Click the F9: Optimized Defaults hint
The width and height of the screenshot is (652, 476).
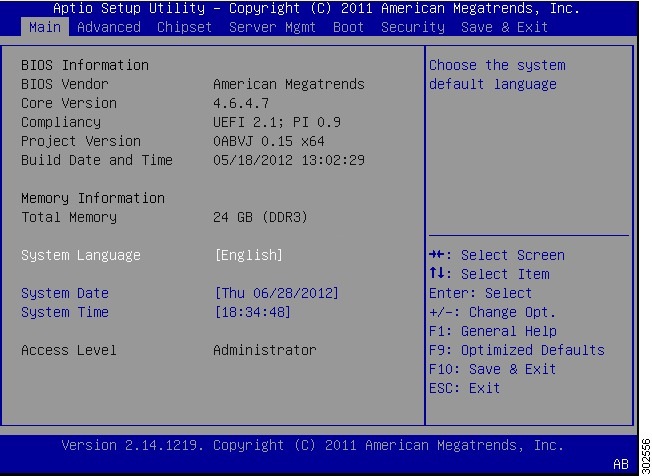pos(517,350)
